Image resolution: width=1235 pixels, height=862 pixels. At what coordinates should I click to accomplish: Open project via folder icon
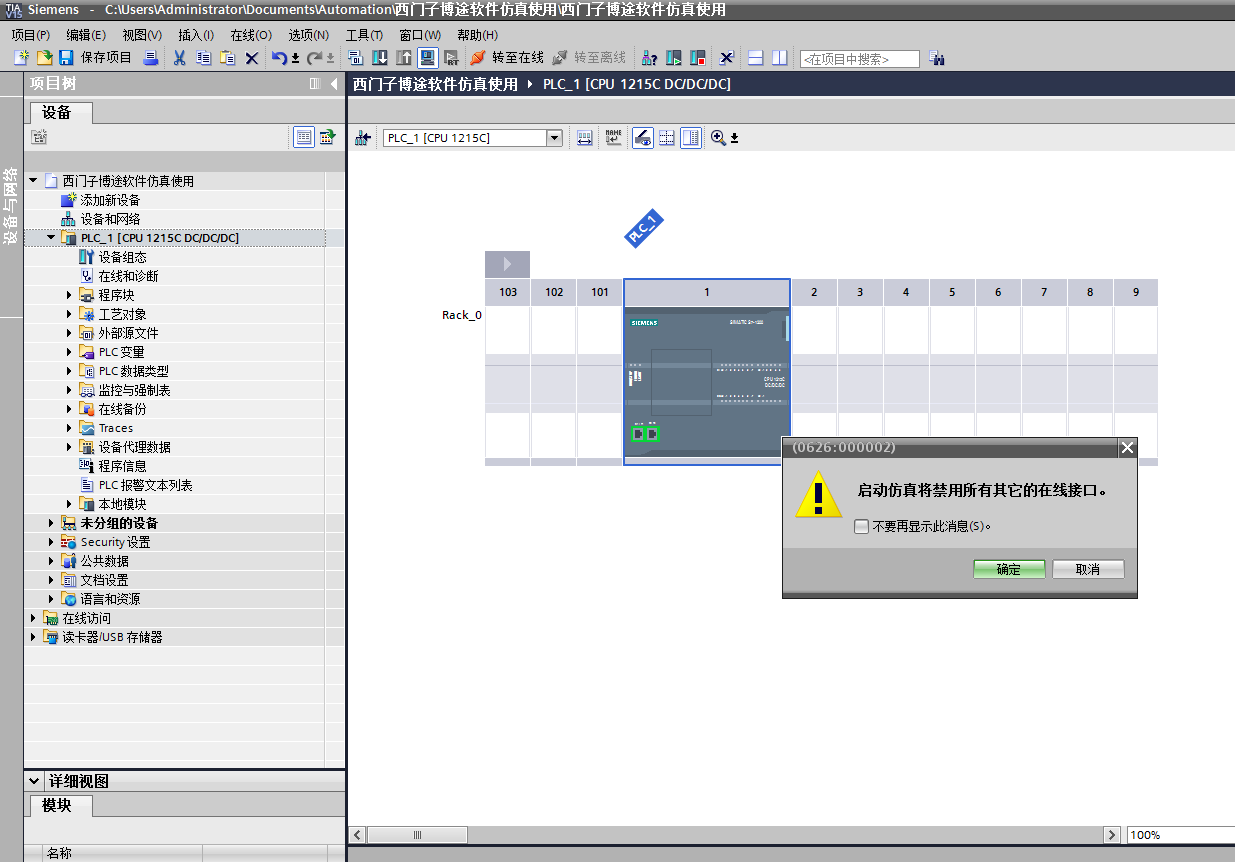click(45, 58)
